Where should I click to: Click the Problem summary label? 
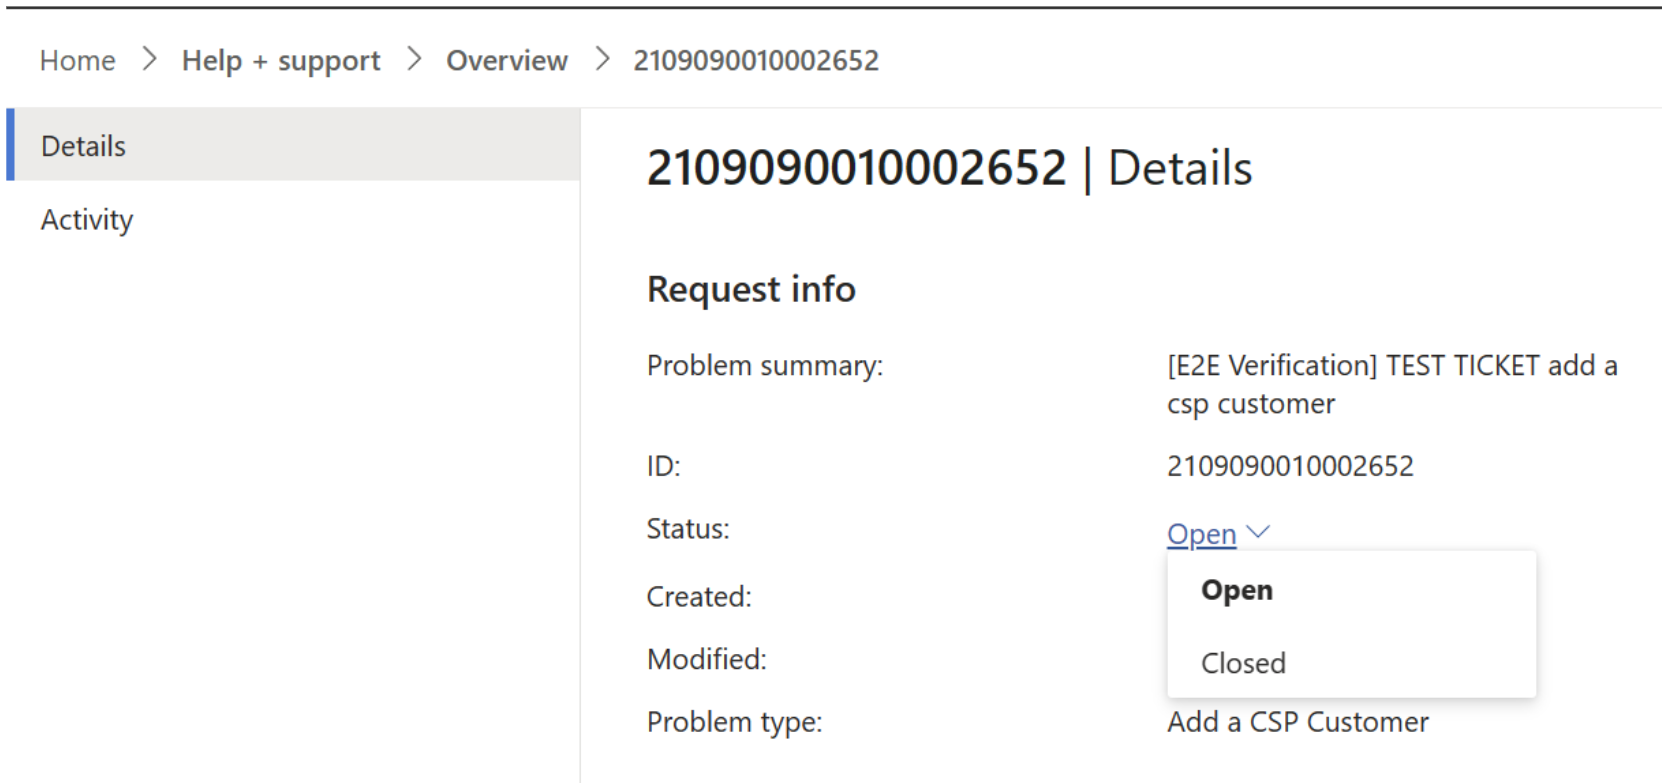point(765,366)
